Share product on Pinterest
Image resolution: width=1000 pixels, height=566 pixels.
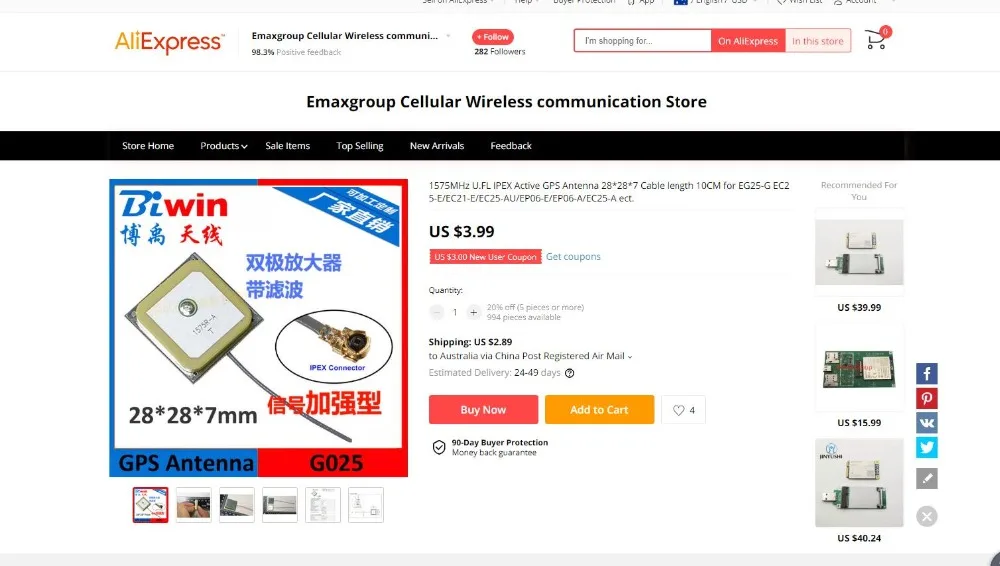pyautogui.click(x=927, y=398)
